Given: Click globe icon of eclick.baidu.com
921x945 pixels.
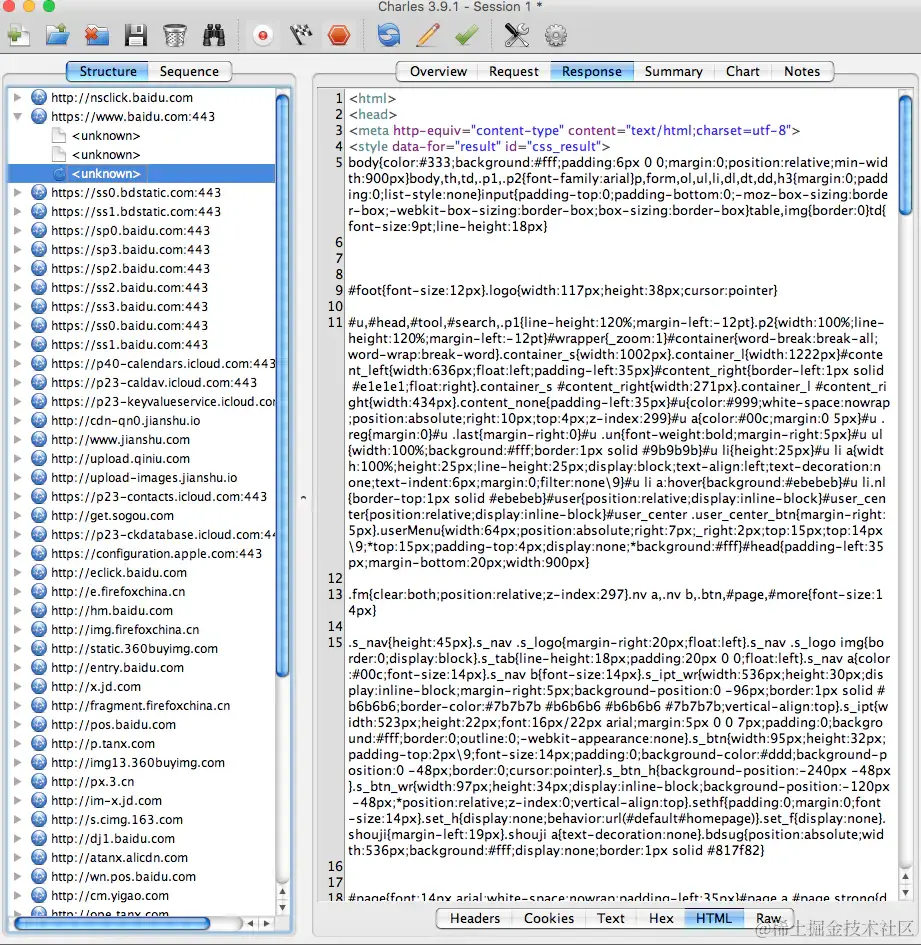Looking at the screenshot, I should (39, 572).
